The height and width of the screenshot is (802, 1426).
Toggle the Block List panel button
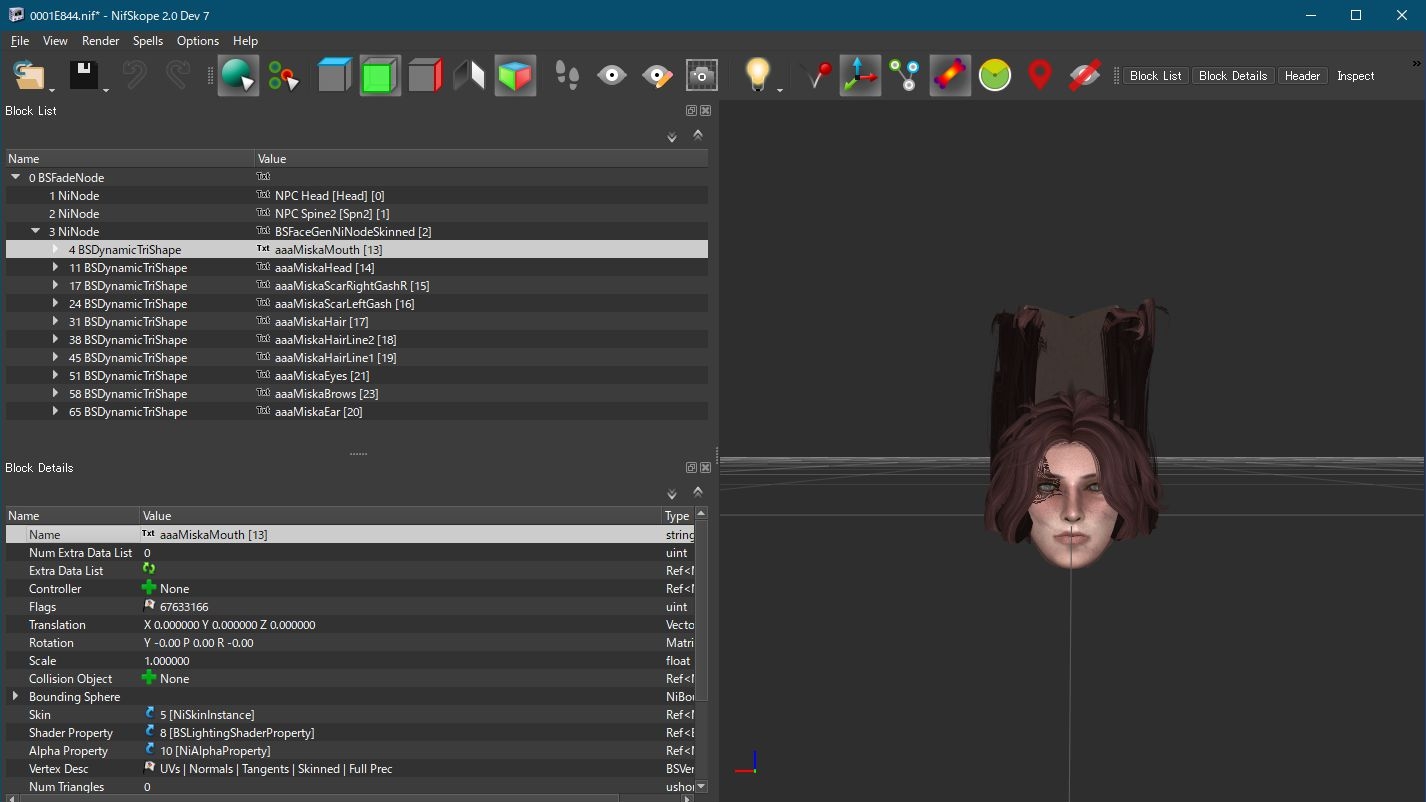(1155, 76)
